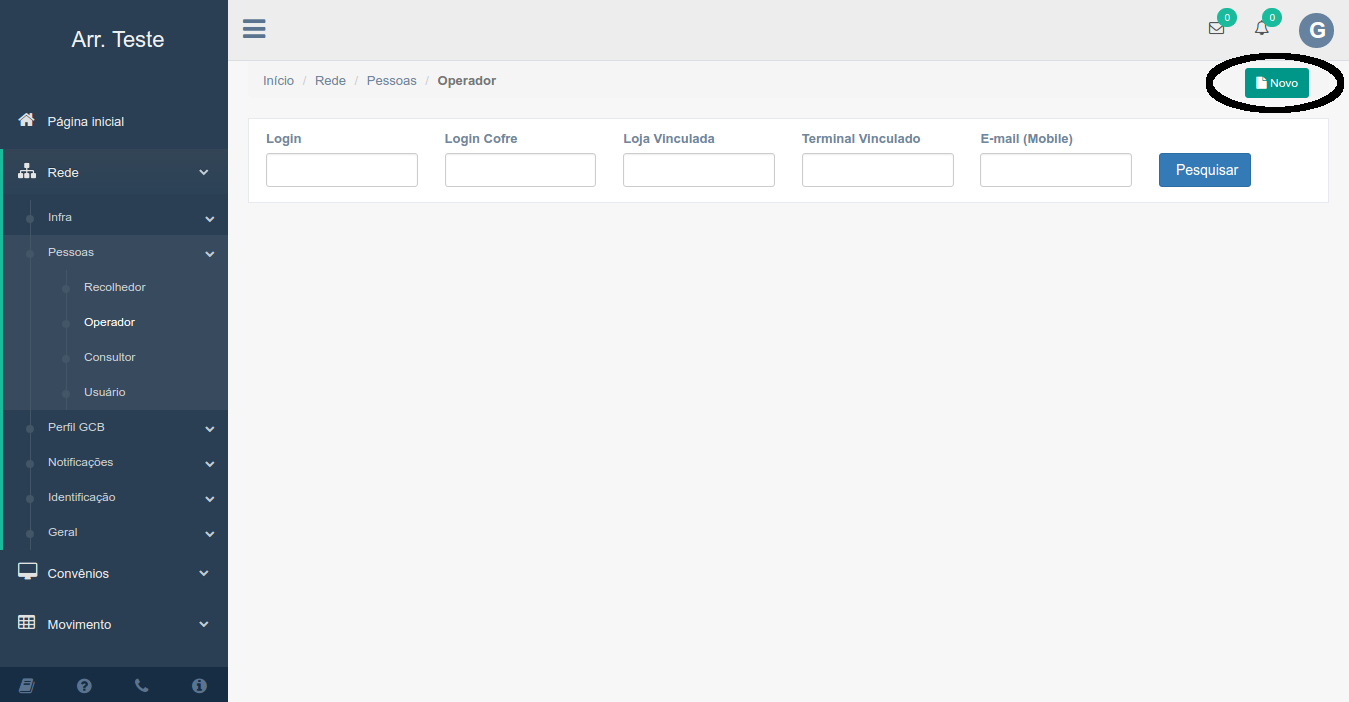Click the question mark help icon
This screenshot has width=1349, height=702.
tap(84, 685)
